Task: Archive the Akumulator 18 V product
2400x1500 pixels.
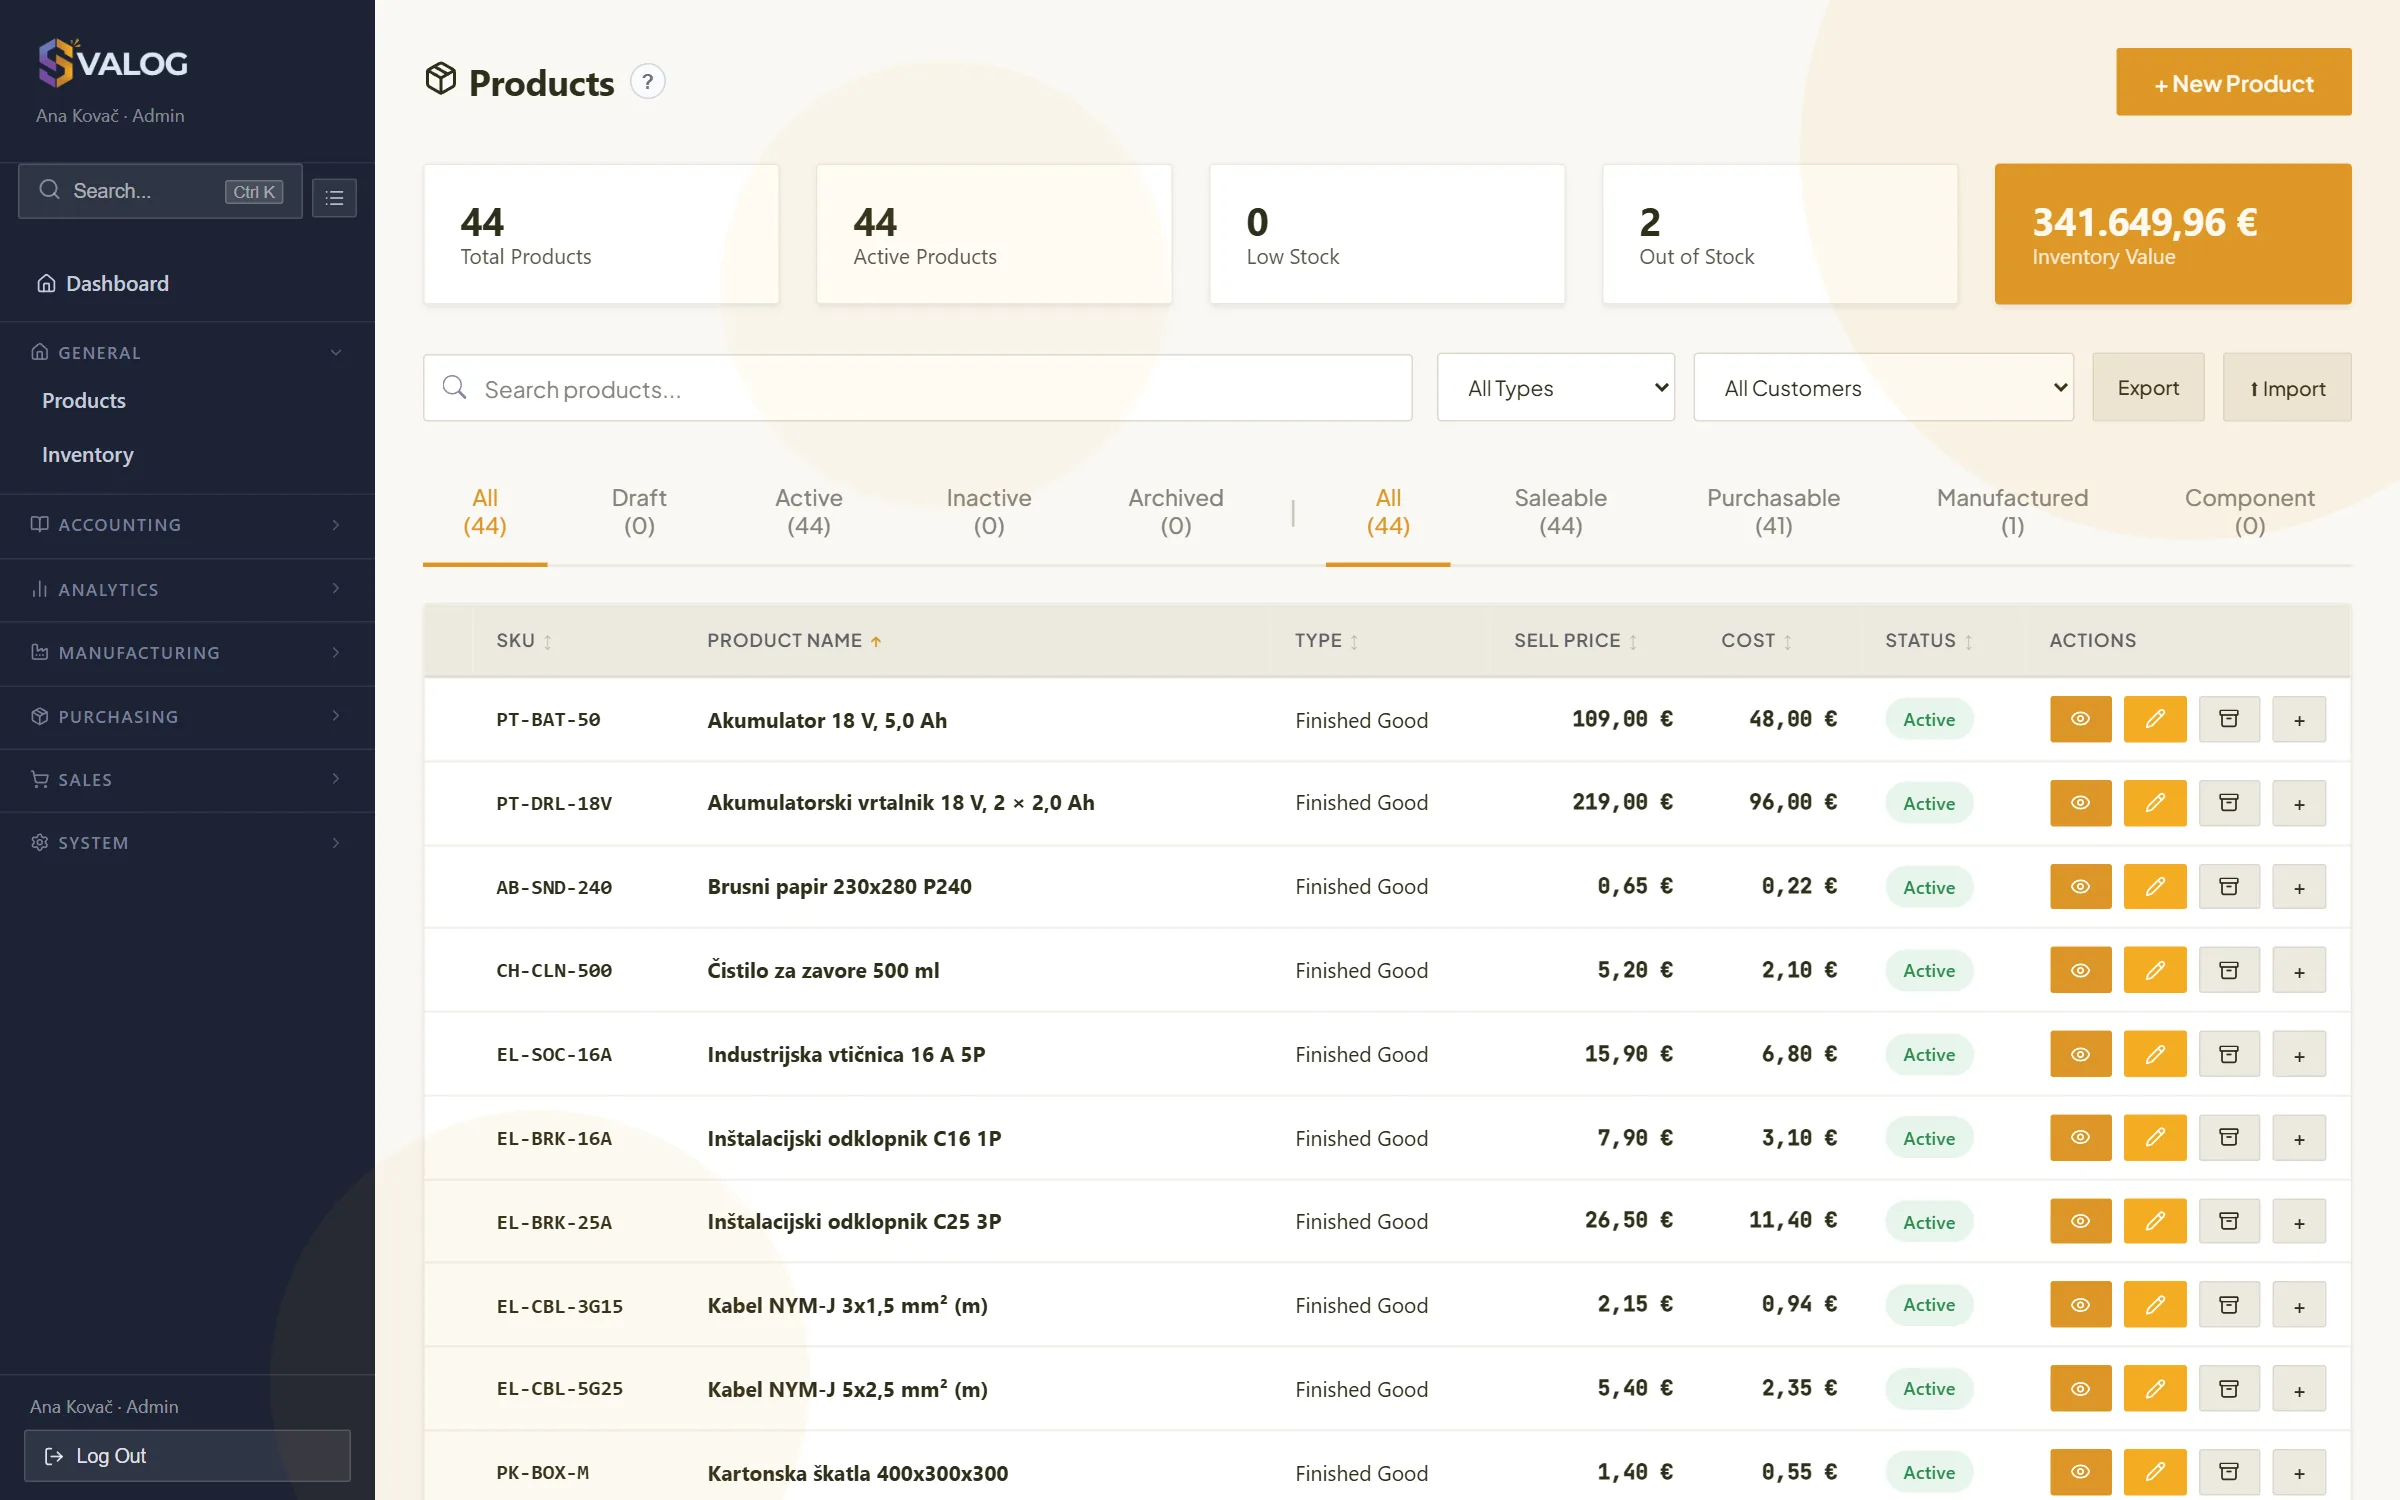Action: click(2229, 719)
